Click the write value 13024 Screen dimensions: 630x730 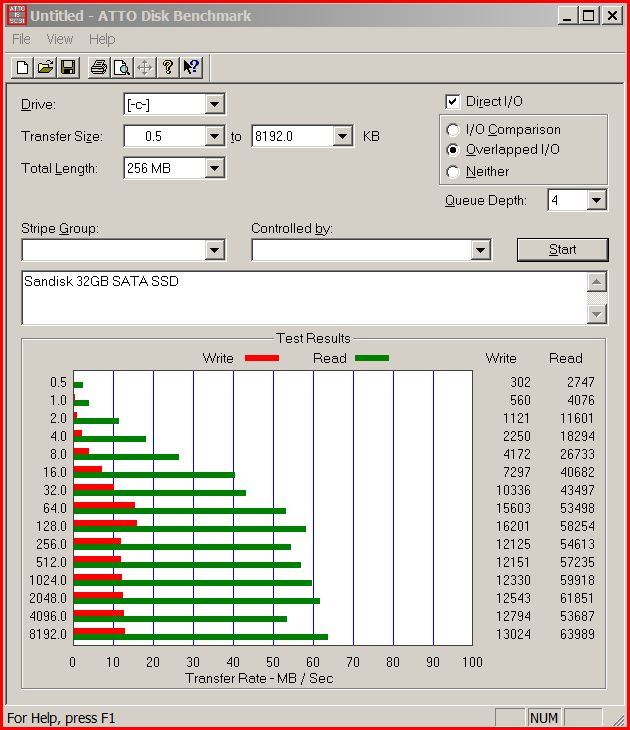[x=513, y=634]
